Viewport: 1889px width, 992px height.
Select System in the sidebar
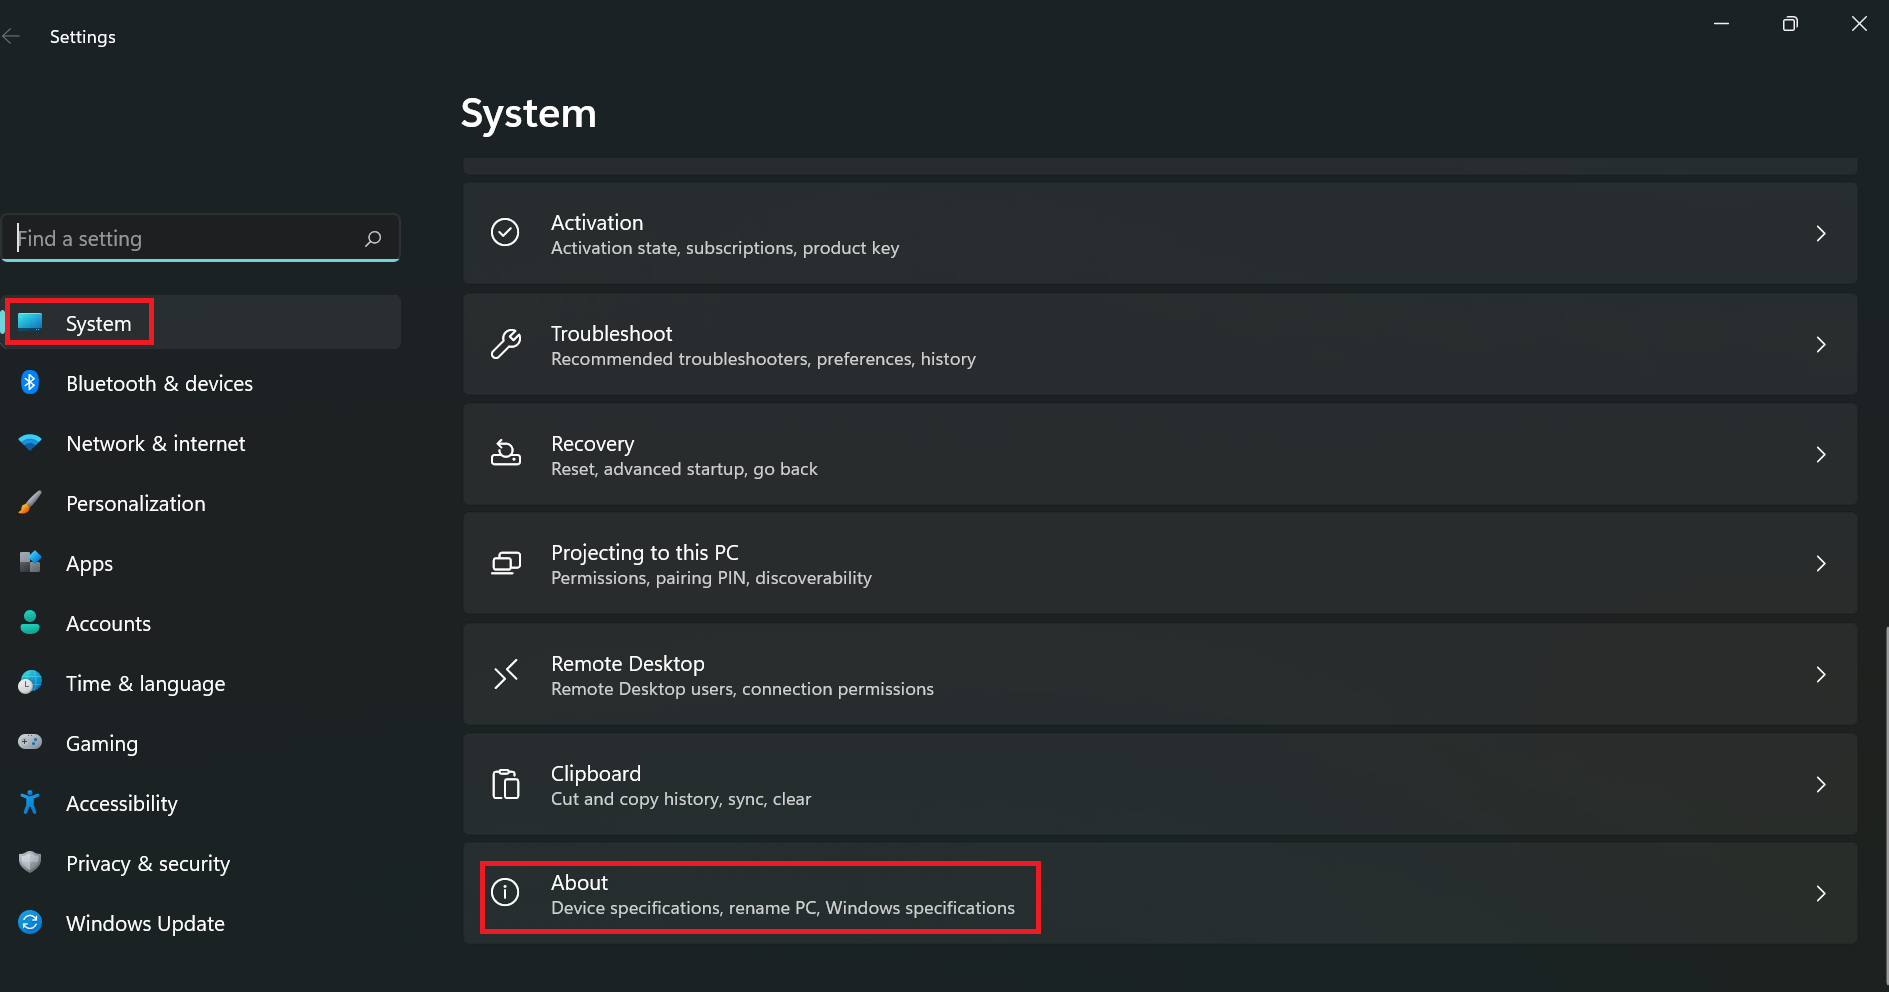coord(201,322)
